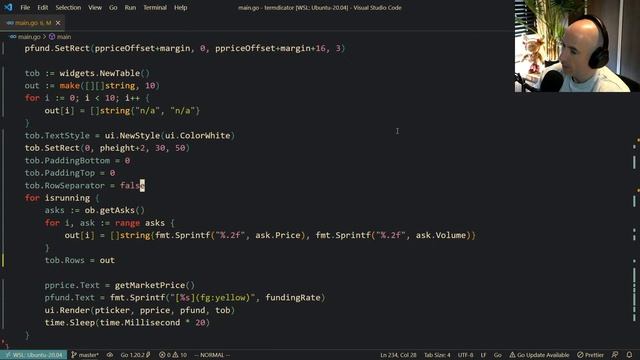Click 'tob.PaddingBottom = 0' line
Screen dimensions: 640x360
click(77, 161)
